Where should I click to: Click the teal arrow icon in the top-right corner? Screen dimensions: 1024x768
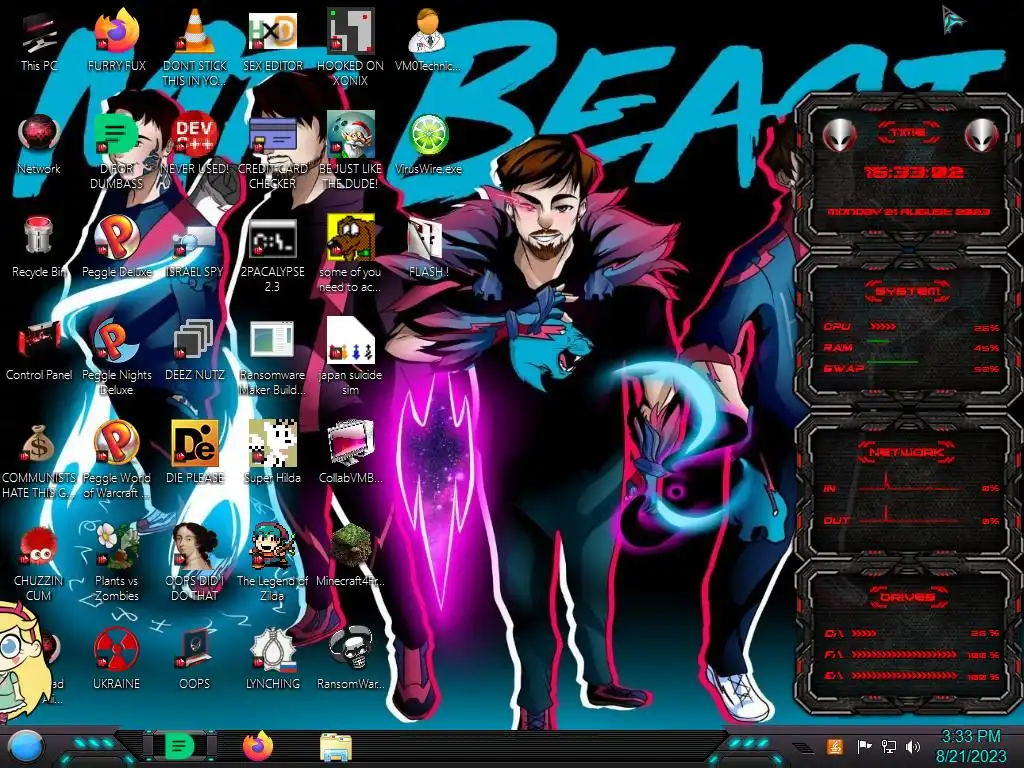953,18
